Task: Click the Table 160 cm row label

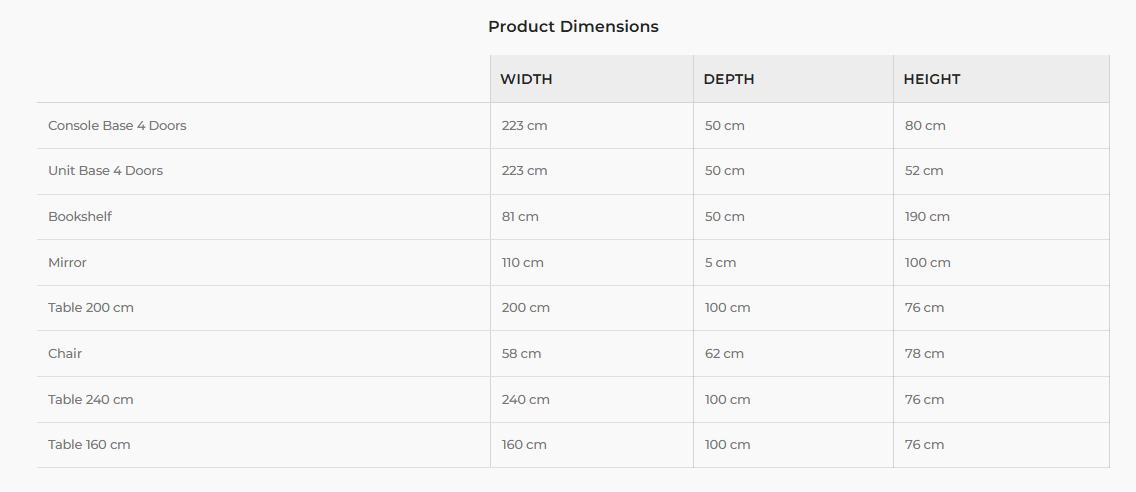Action: tap(89, 444)
